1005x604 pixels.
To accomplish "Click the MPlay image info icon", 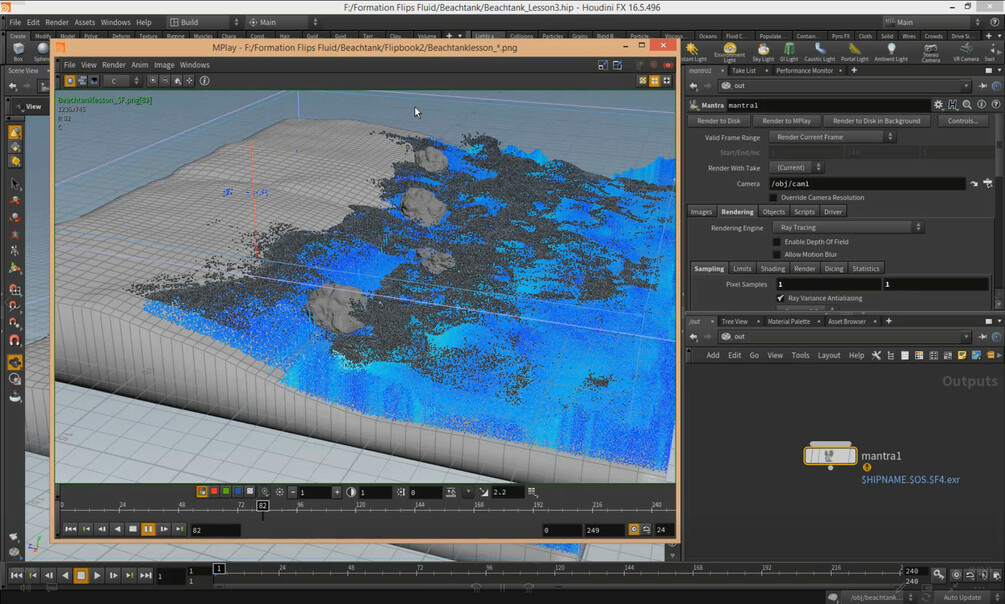I will 205,81.
